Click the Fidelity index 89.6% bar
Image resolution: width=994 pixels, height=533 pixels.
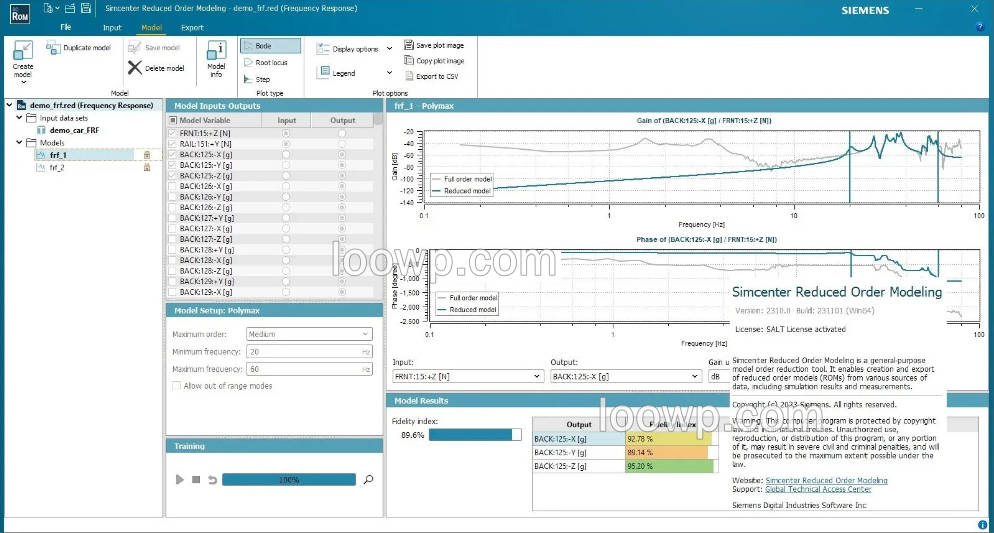pos(475,435)
